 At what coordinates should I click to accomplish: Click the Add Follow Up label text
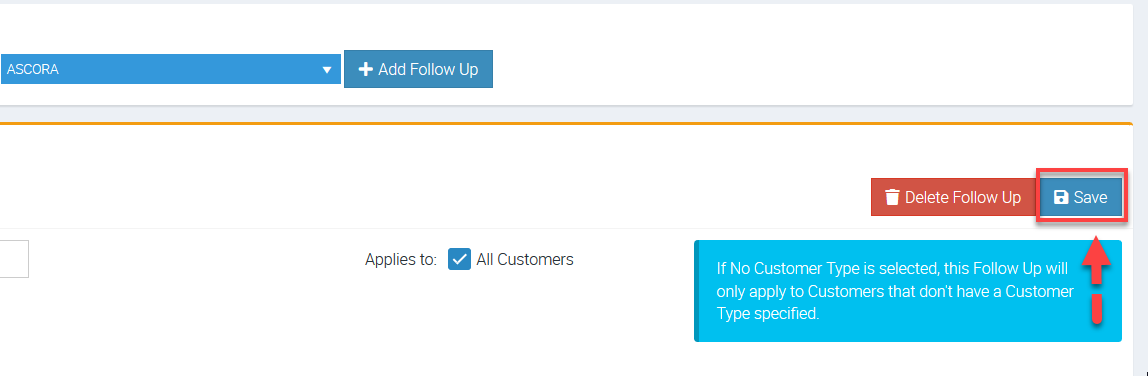pyautogui.click(x=428, y=69)
